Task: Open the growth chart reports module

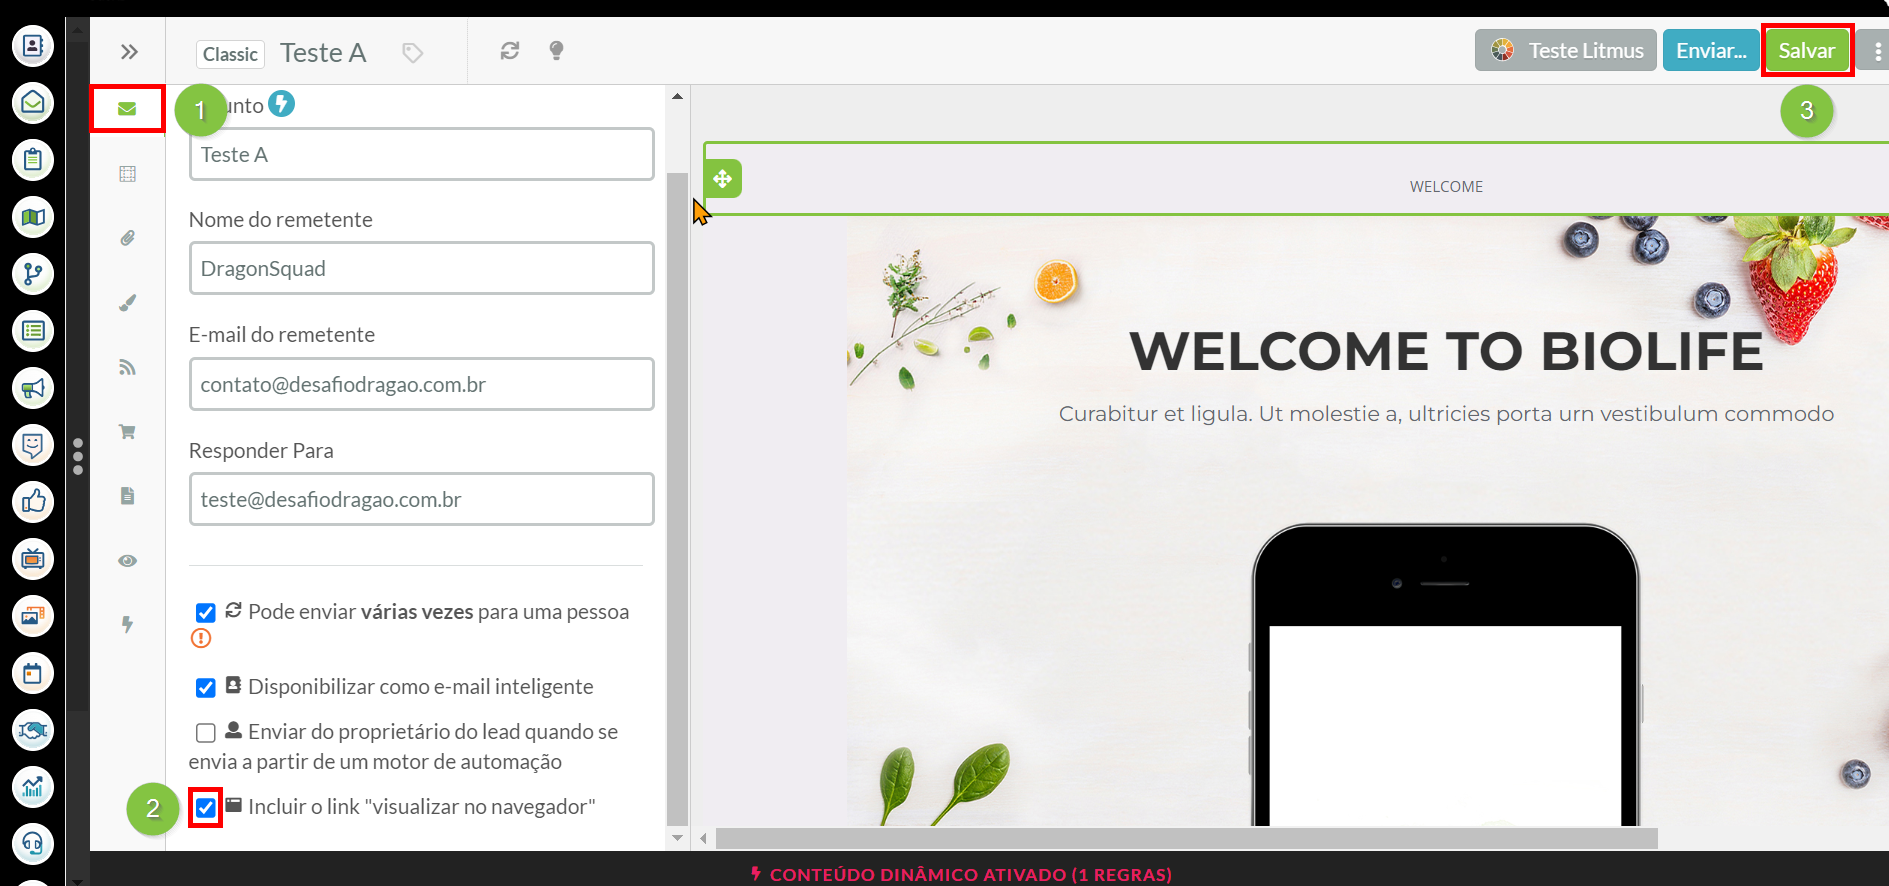Action: point(33,787)
